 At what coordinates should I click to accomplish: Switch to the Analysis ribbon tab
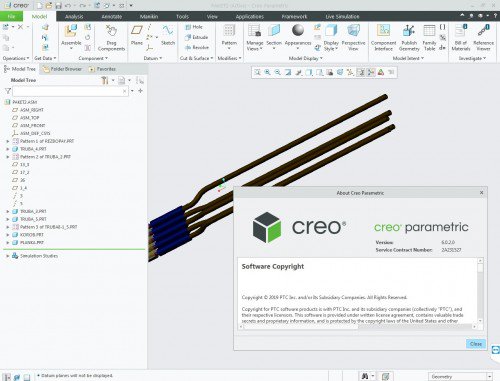click(x=74, y=16)
